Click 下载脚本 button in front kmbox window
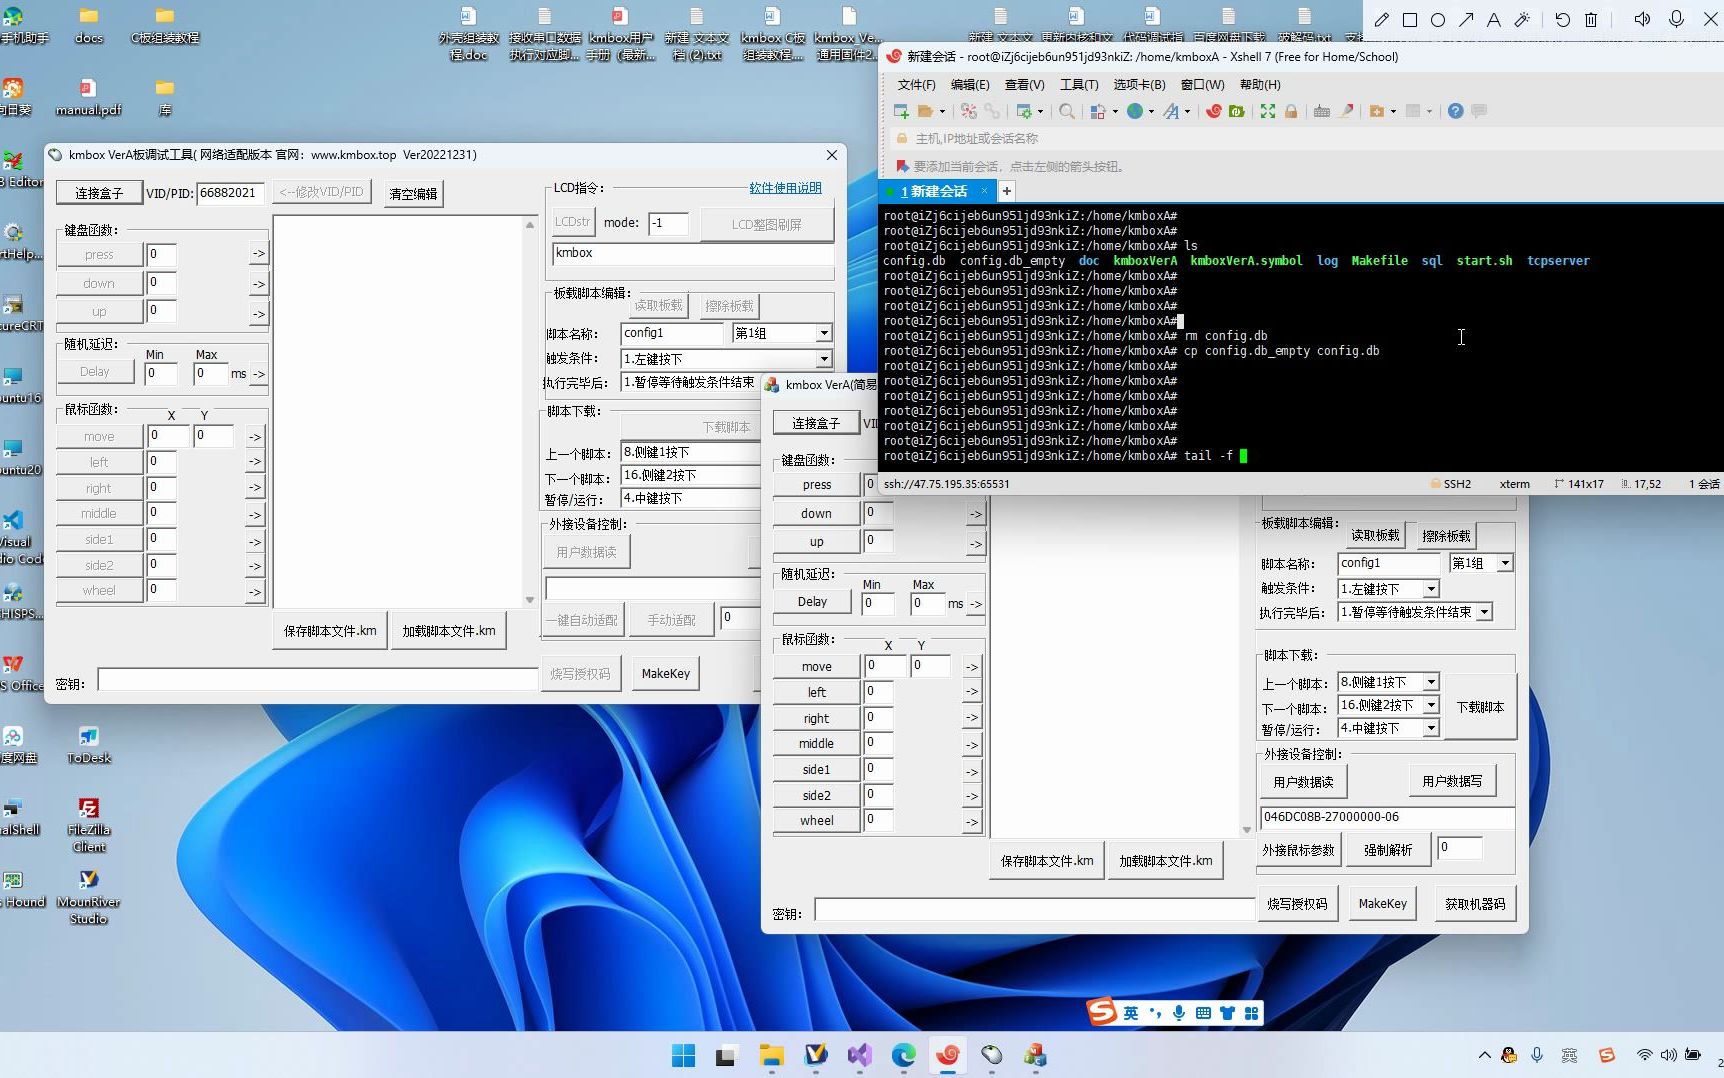The image size is (1724, 1078). (1480, 707)
